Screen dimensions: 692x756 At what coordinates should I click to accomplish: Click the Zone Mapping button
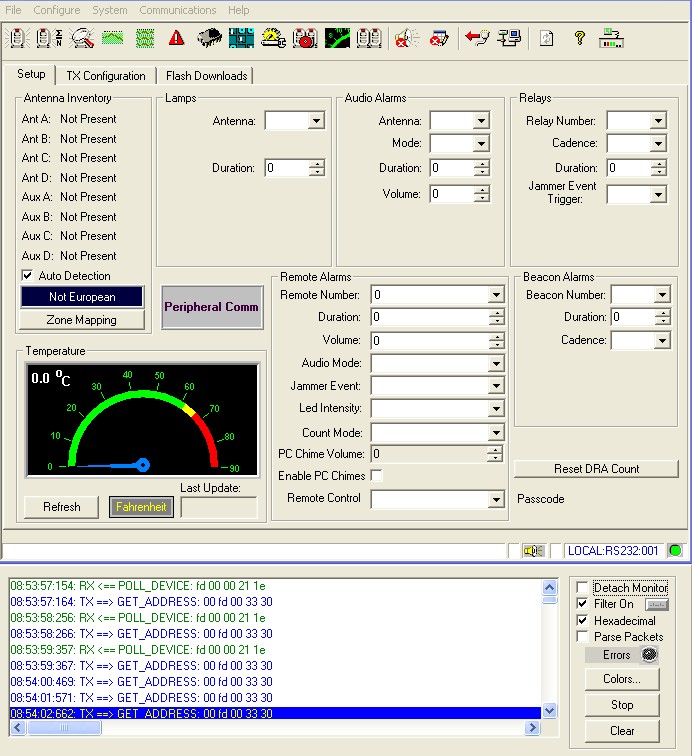(81, 320)
